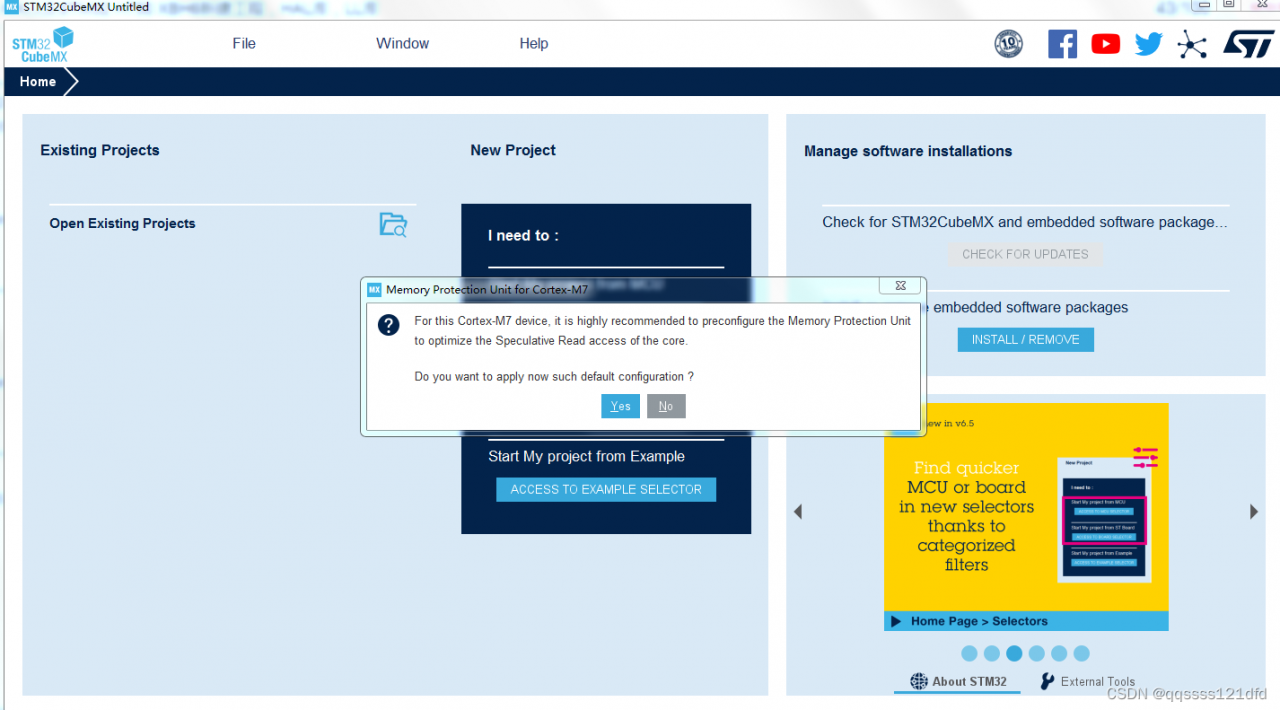The height and width of the screenshot is (710, 1280).
Task: Select the fourth carousel dot
Action: point(1037,653)
